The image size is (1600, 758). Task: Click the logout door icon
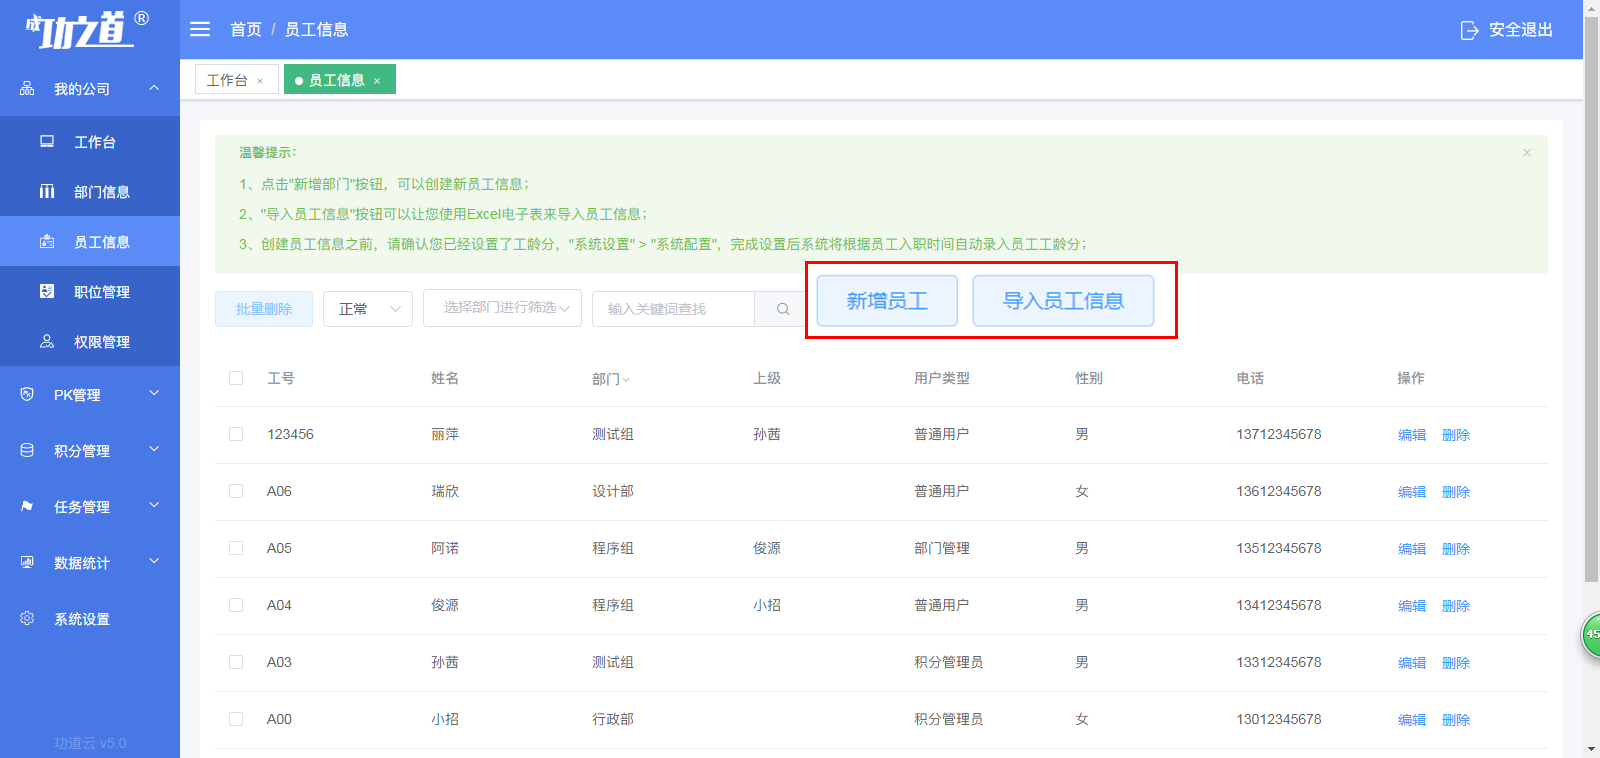coord(1469,30)
